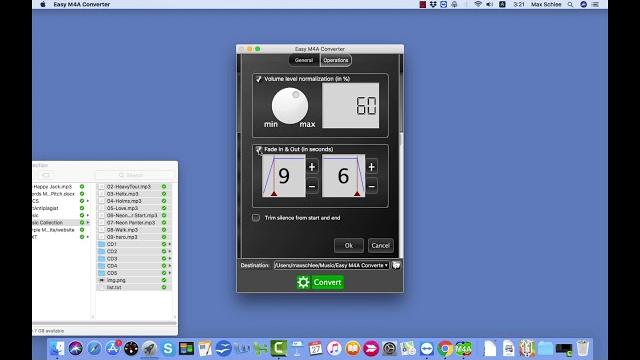Select CD1 folder icon in Finder
The width and height of the screenshot is (640, 360).
102,244
